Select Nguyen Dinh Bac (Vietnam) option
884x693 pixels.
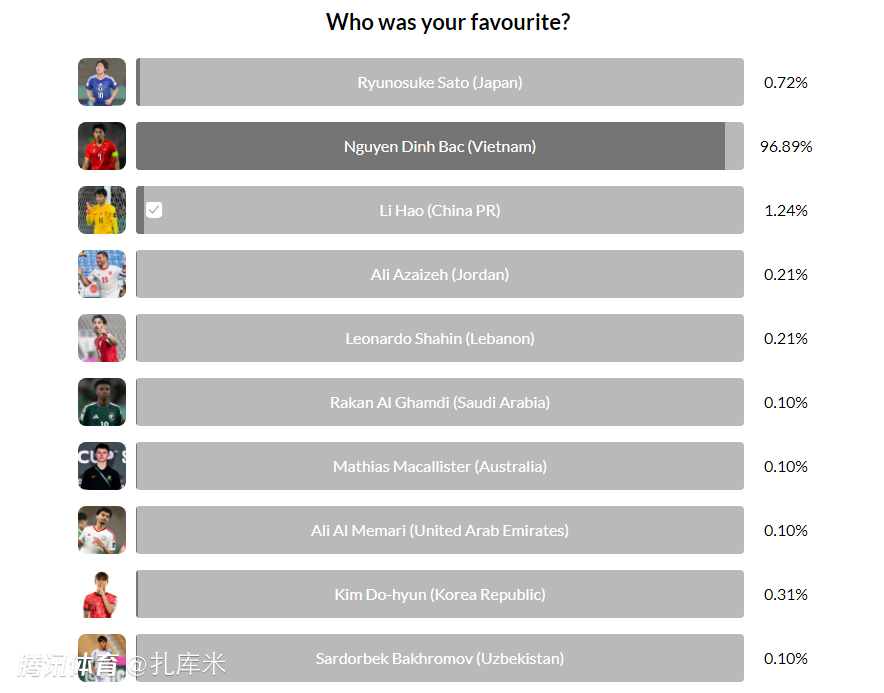coord(440,146)
